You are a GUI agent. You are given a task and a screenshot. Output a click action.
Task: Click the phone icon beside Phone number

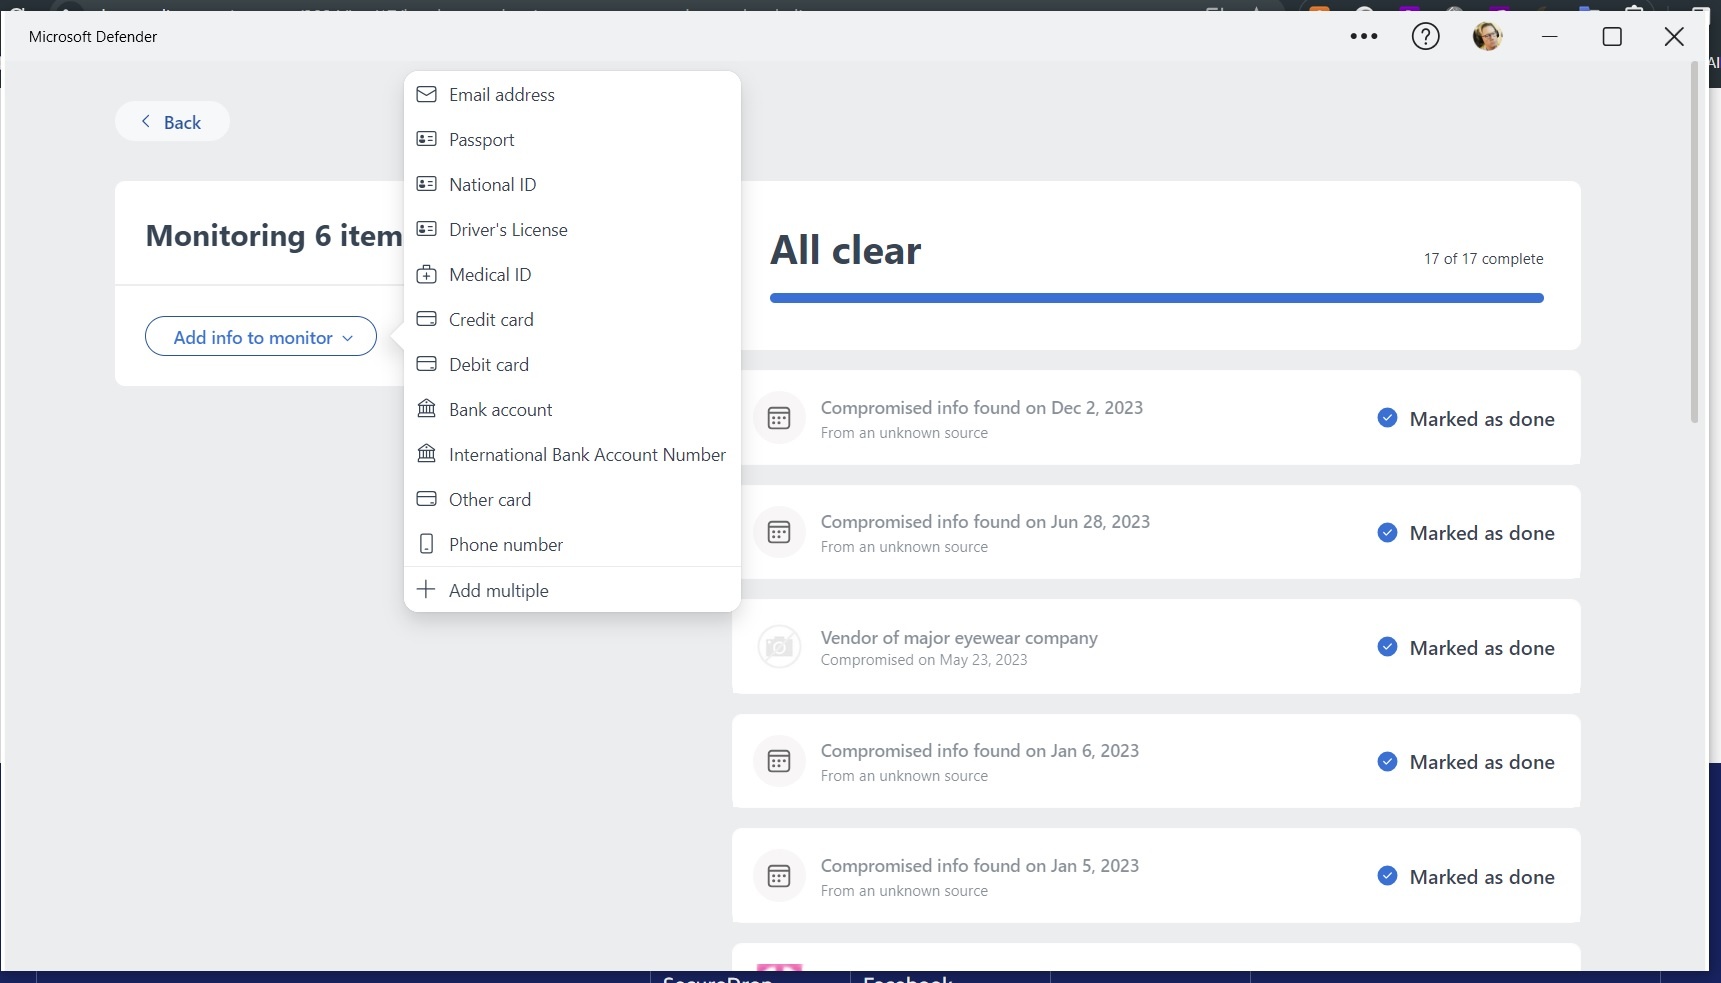point(426,544)
